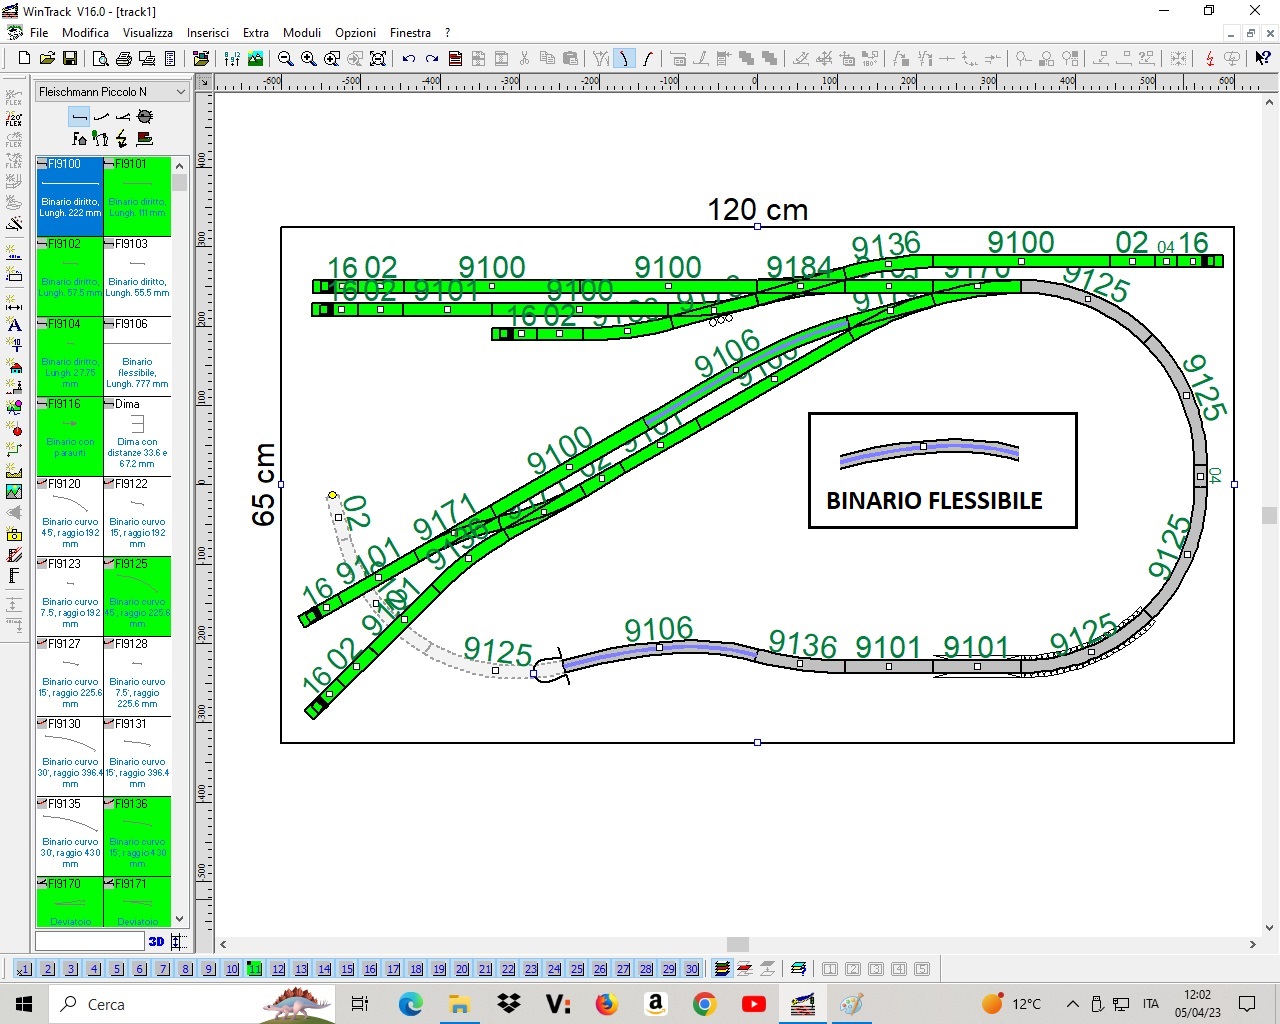Image resolution: width=1280 pixels, height=1024 pixels.
Task: Select FI9106 flexible track 777 mm
Action: [x=137, y=356]
